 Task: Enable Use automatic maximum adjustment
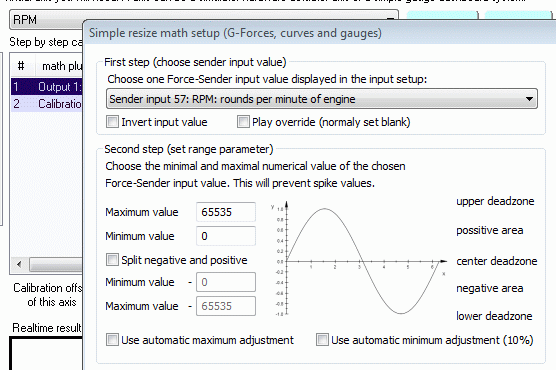[x=112, y=340]
